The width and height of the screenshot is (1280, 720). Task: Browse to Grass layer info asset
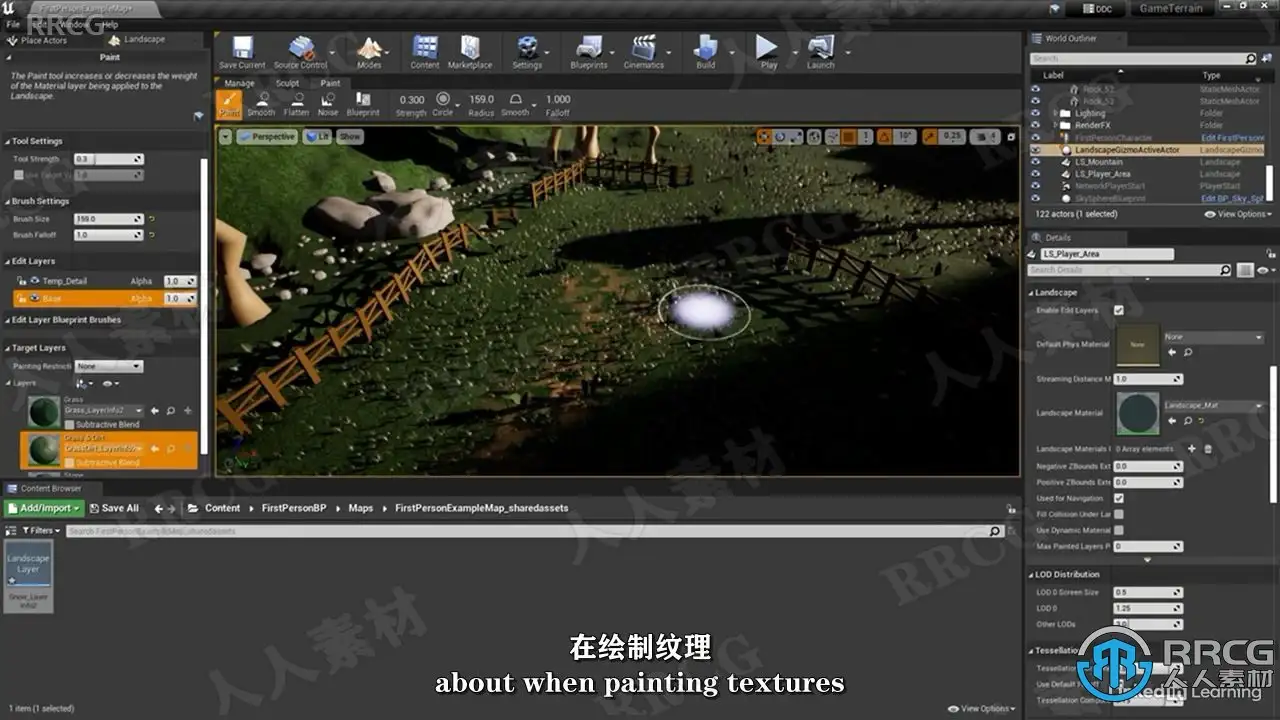point(171,410)
